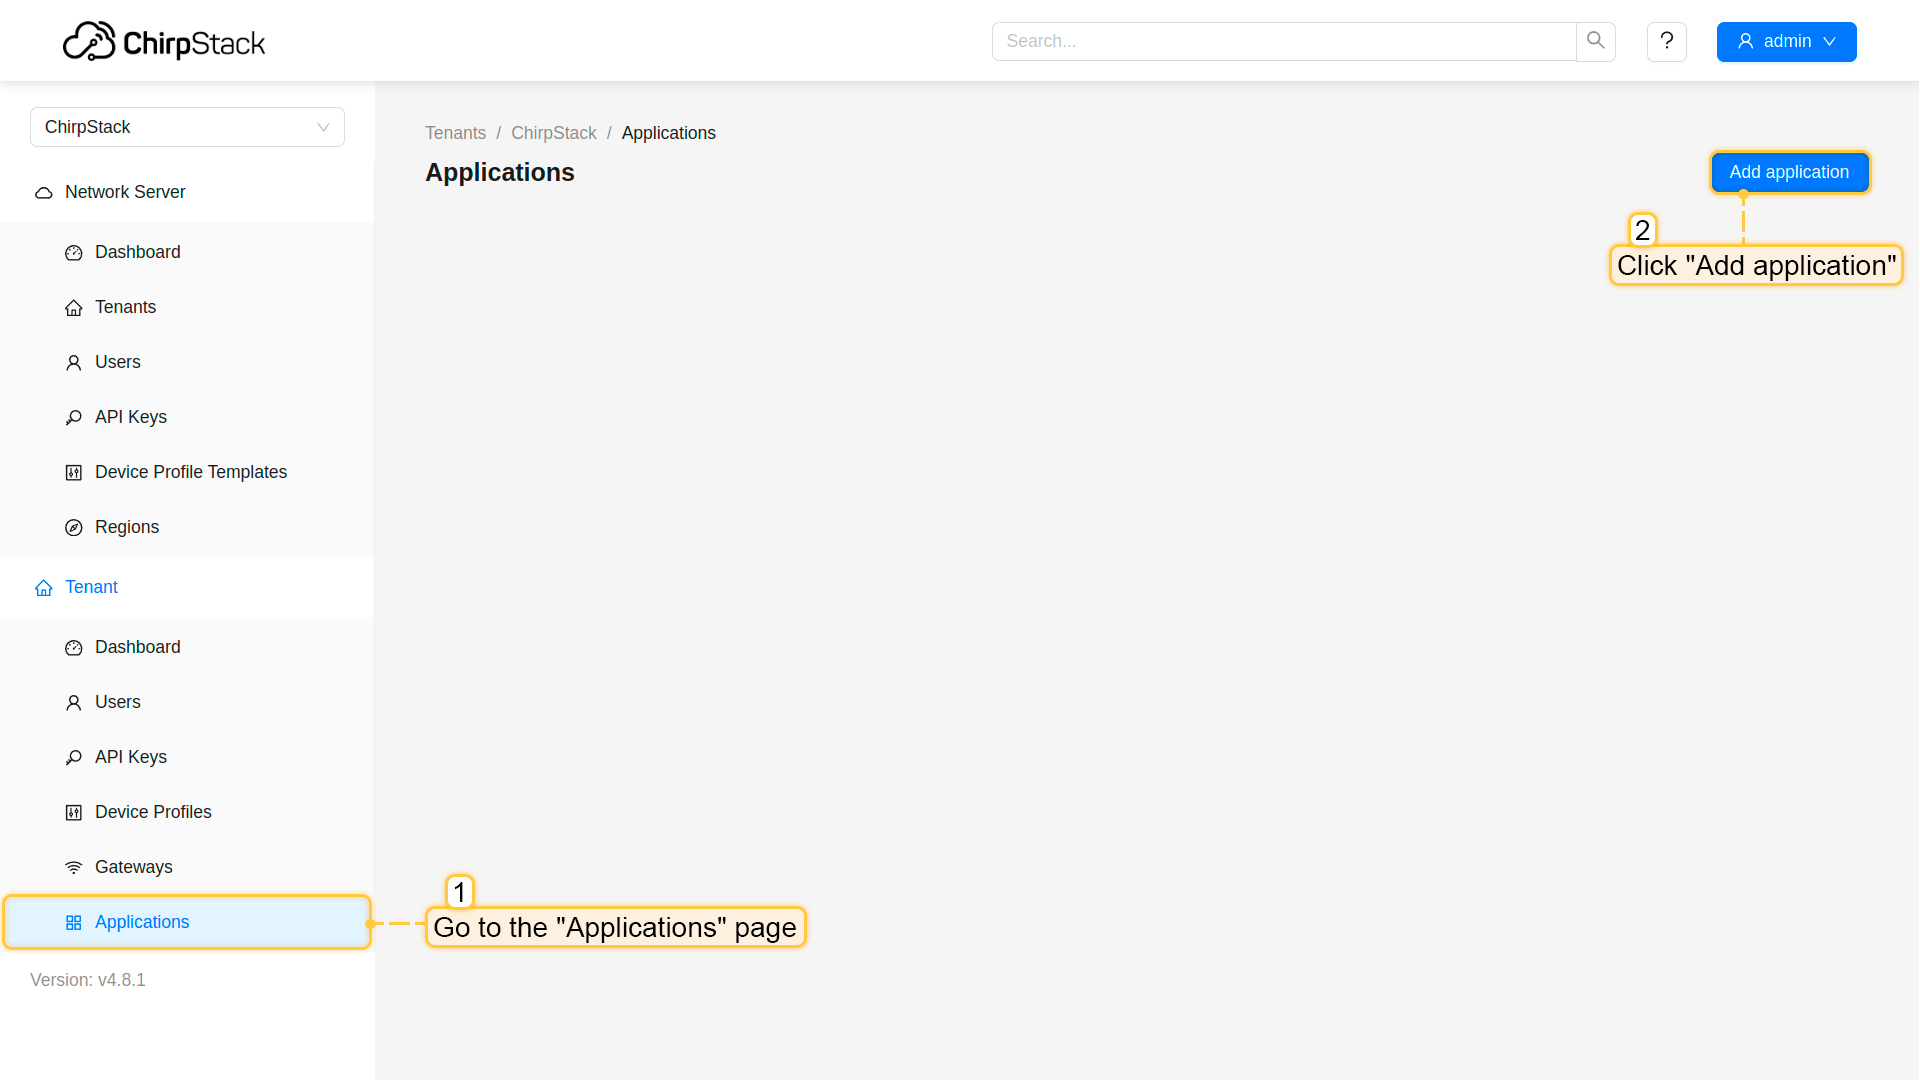Expand the ChirpStack tenant selector dropdown

pyautogui.click(x=187, y=127)
